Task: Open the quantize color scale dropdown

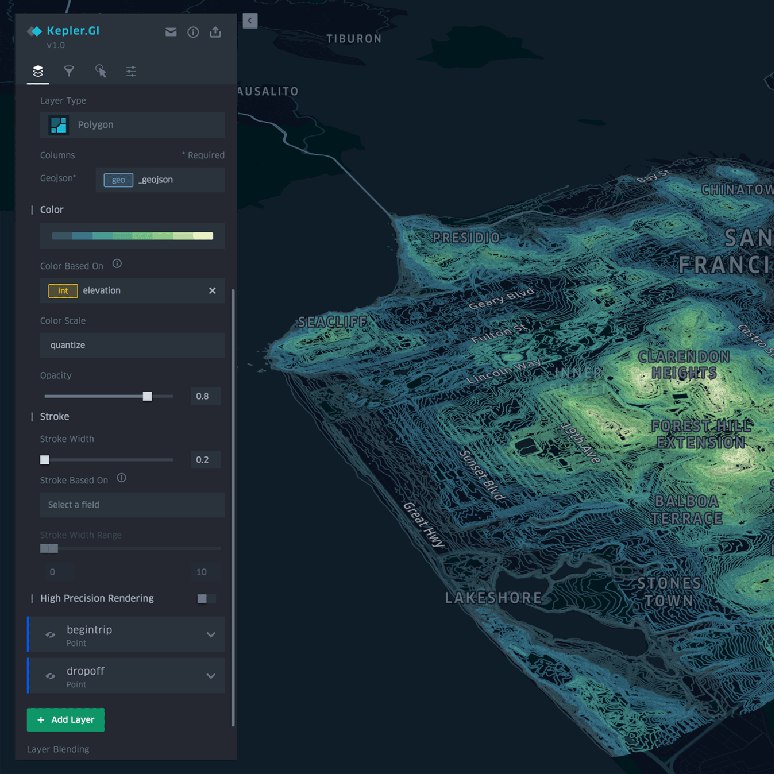Action: coord(132,345)
